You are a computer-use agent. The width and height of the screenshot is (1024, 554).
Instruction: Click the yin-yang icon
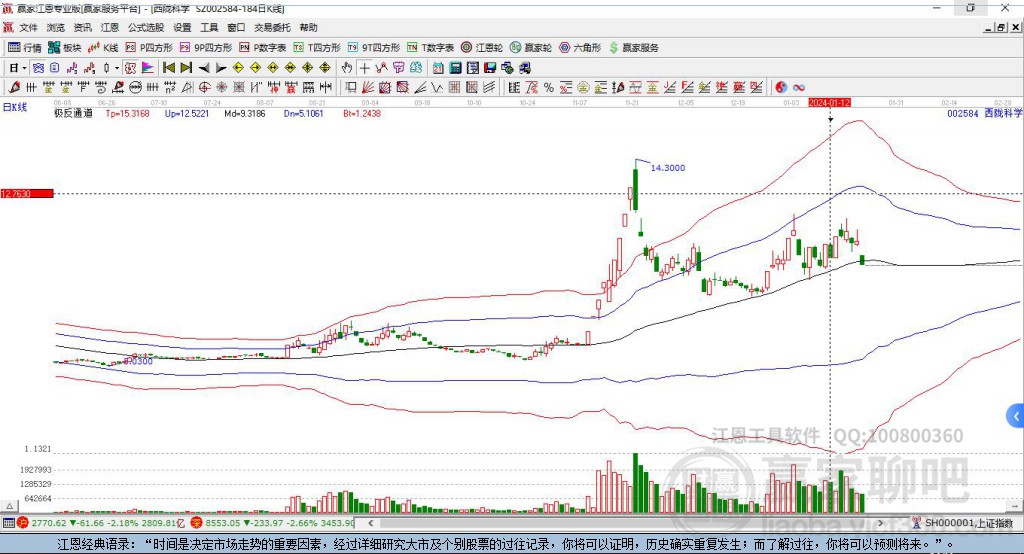click(781, 87)
